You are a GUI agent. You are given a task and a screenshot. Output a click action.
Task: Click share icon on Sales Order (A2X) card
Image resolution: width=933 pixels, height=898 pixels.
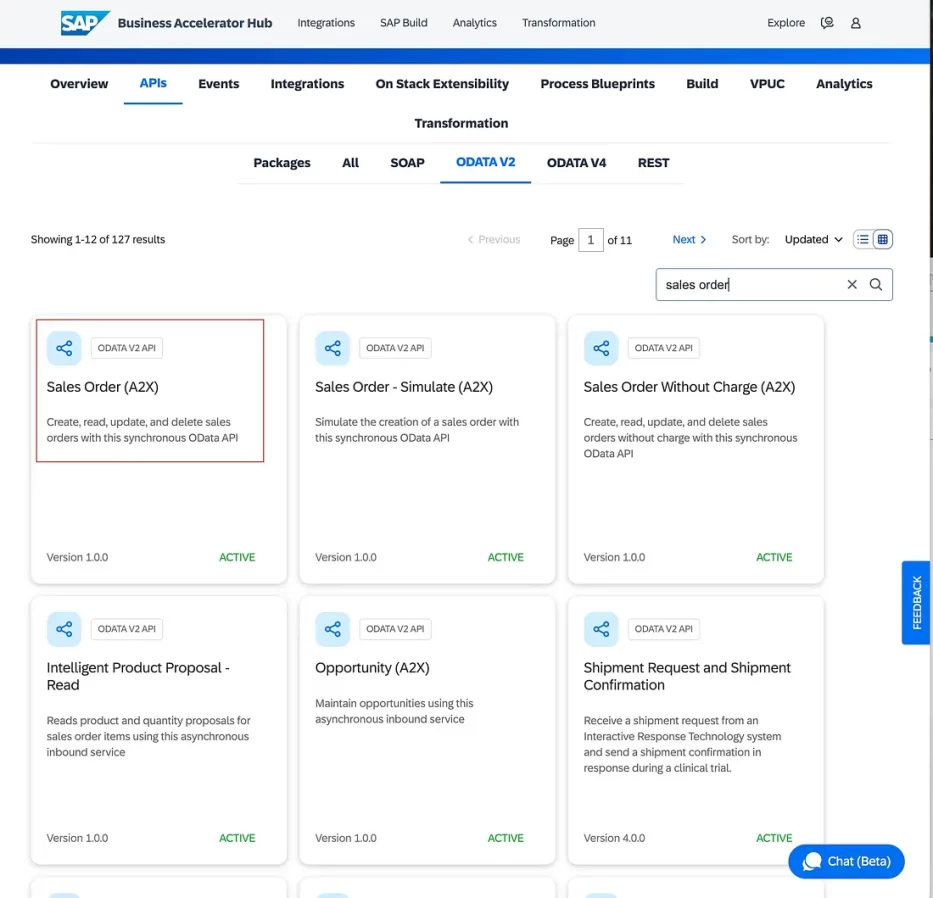pyautogui.click(x=64, y=348)
